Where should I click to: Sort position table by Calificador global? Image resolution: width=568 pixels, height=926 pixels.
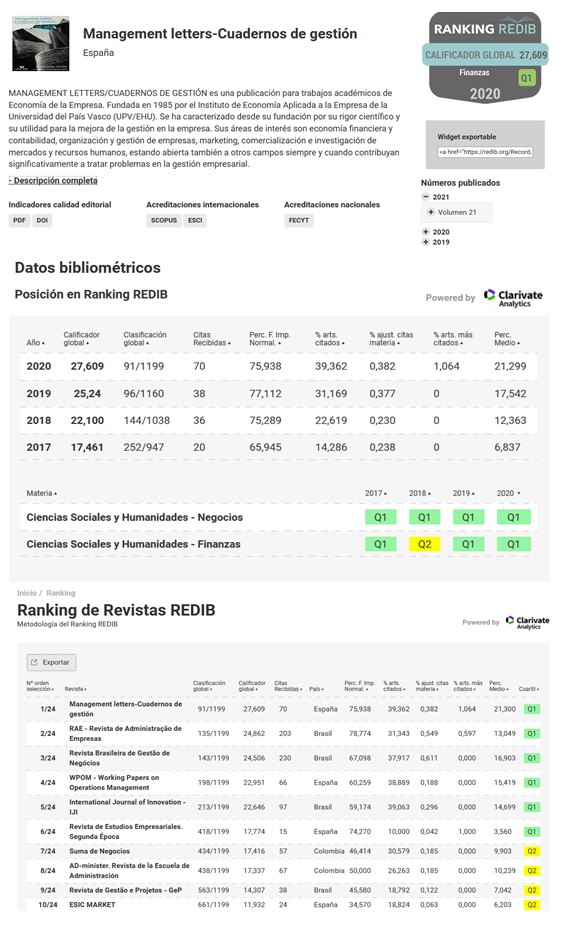pyautogui.click(x=81, y=338)
